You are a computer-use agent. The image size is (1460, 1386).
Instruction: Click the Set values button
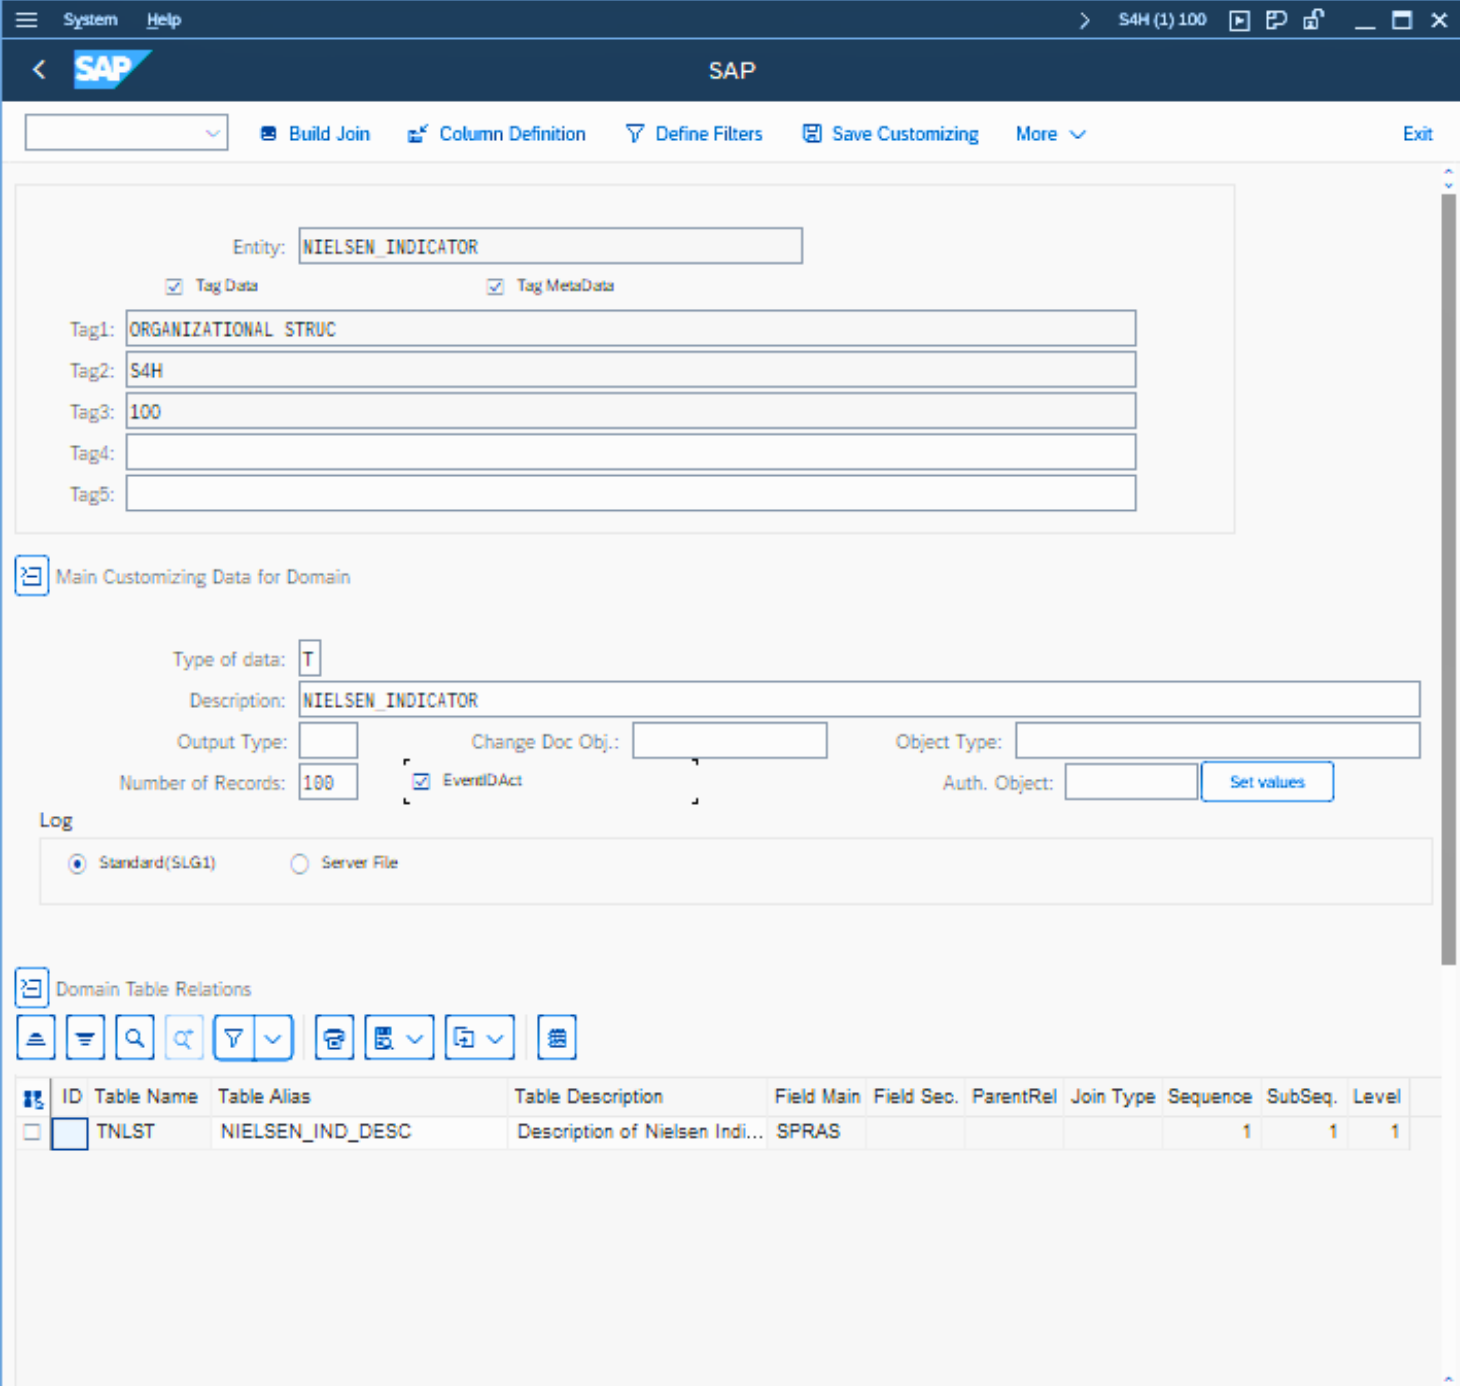1266,782
